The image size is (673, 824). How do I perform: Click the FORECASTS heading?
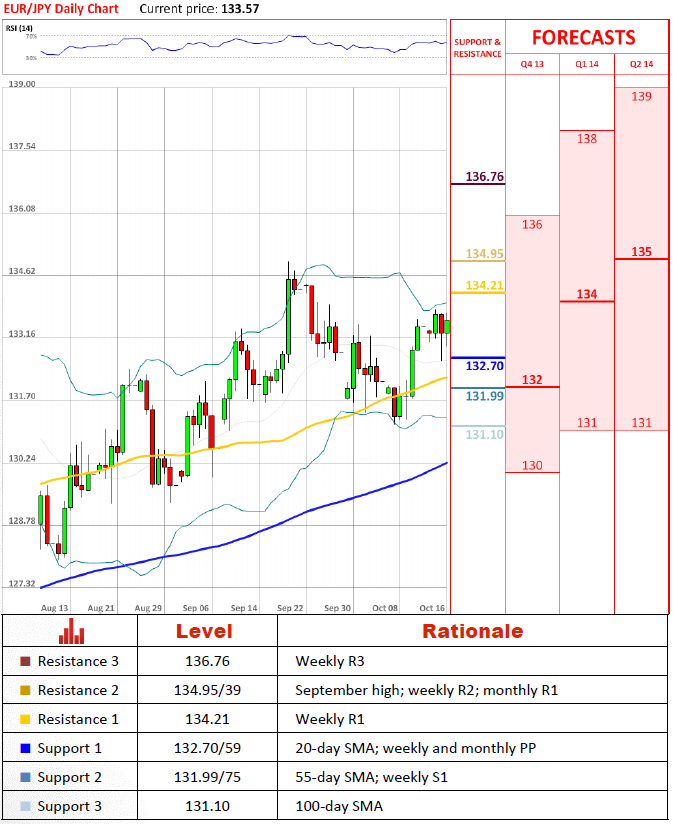point(583,38)
